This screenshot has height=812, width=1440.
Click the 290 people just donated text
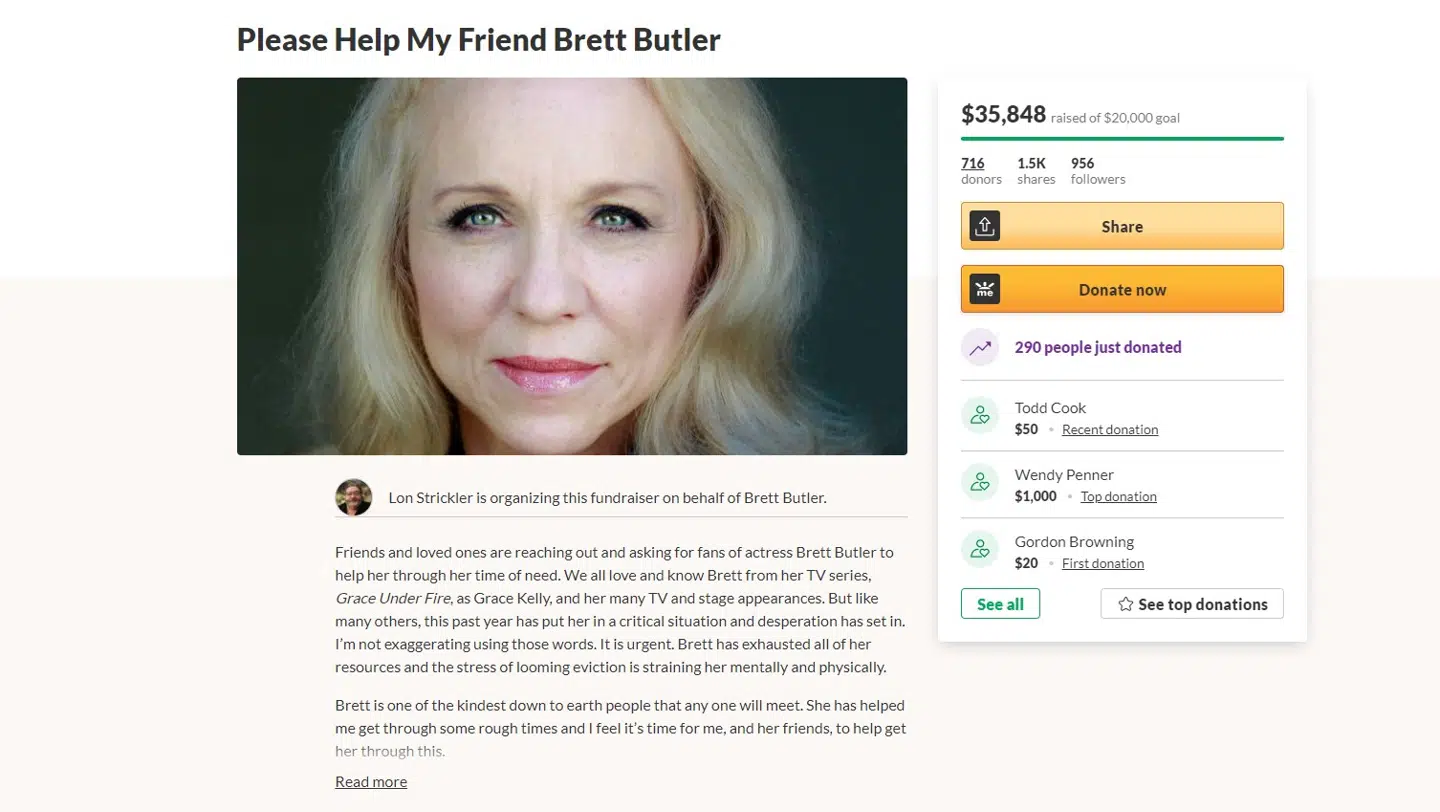point(1097,347)
